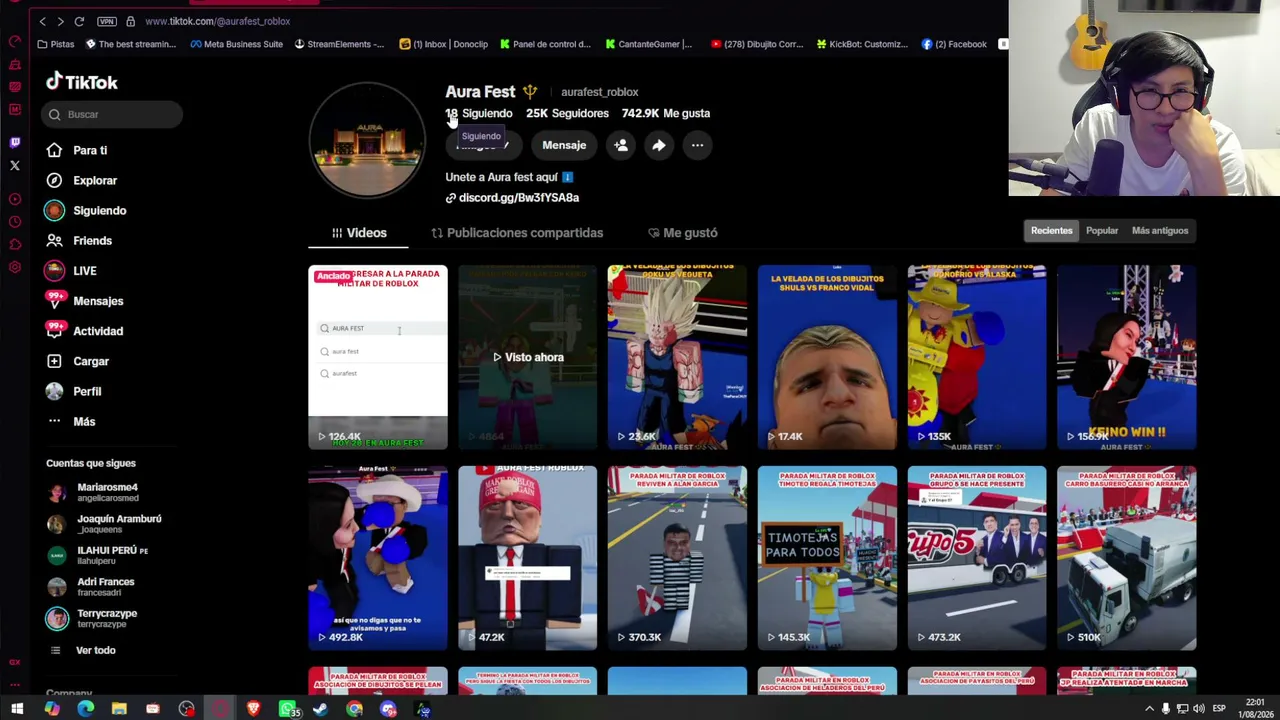This screenshot has width=1280, height=720.
Task: Open the Windows Start menu
Action: pos(17,709)
